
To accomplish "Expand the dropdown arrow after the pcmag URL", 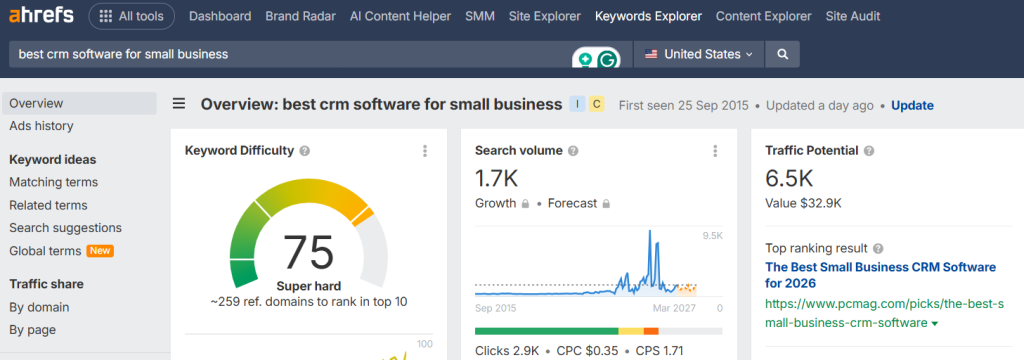I will (x=935, y=323).
